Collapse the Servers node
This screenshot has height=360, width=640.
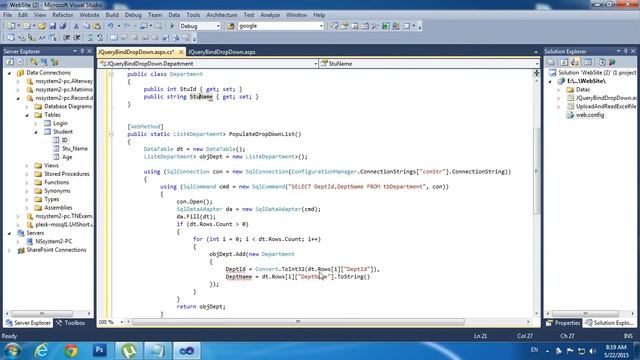(9, 233)
